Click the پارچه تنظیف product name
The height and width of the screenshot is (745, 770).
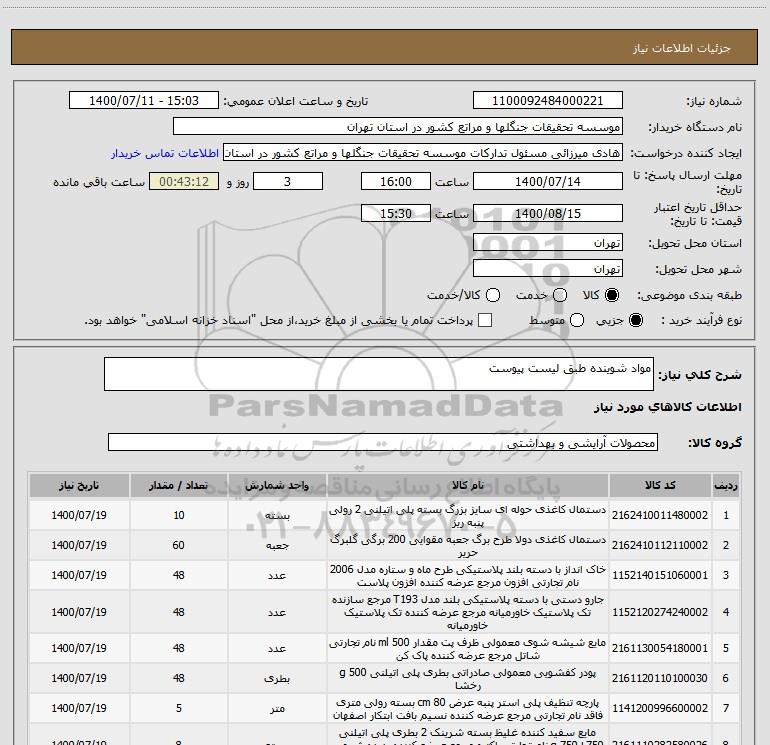(x=468, y=709)
